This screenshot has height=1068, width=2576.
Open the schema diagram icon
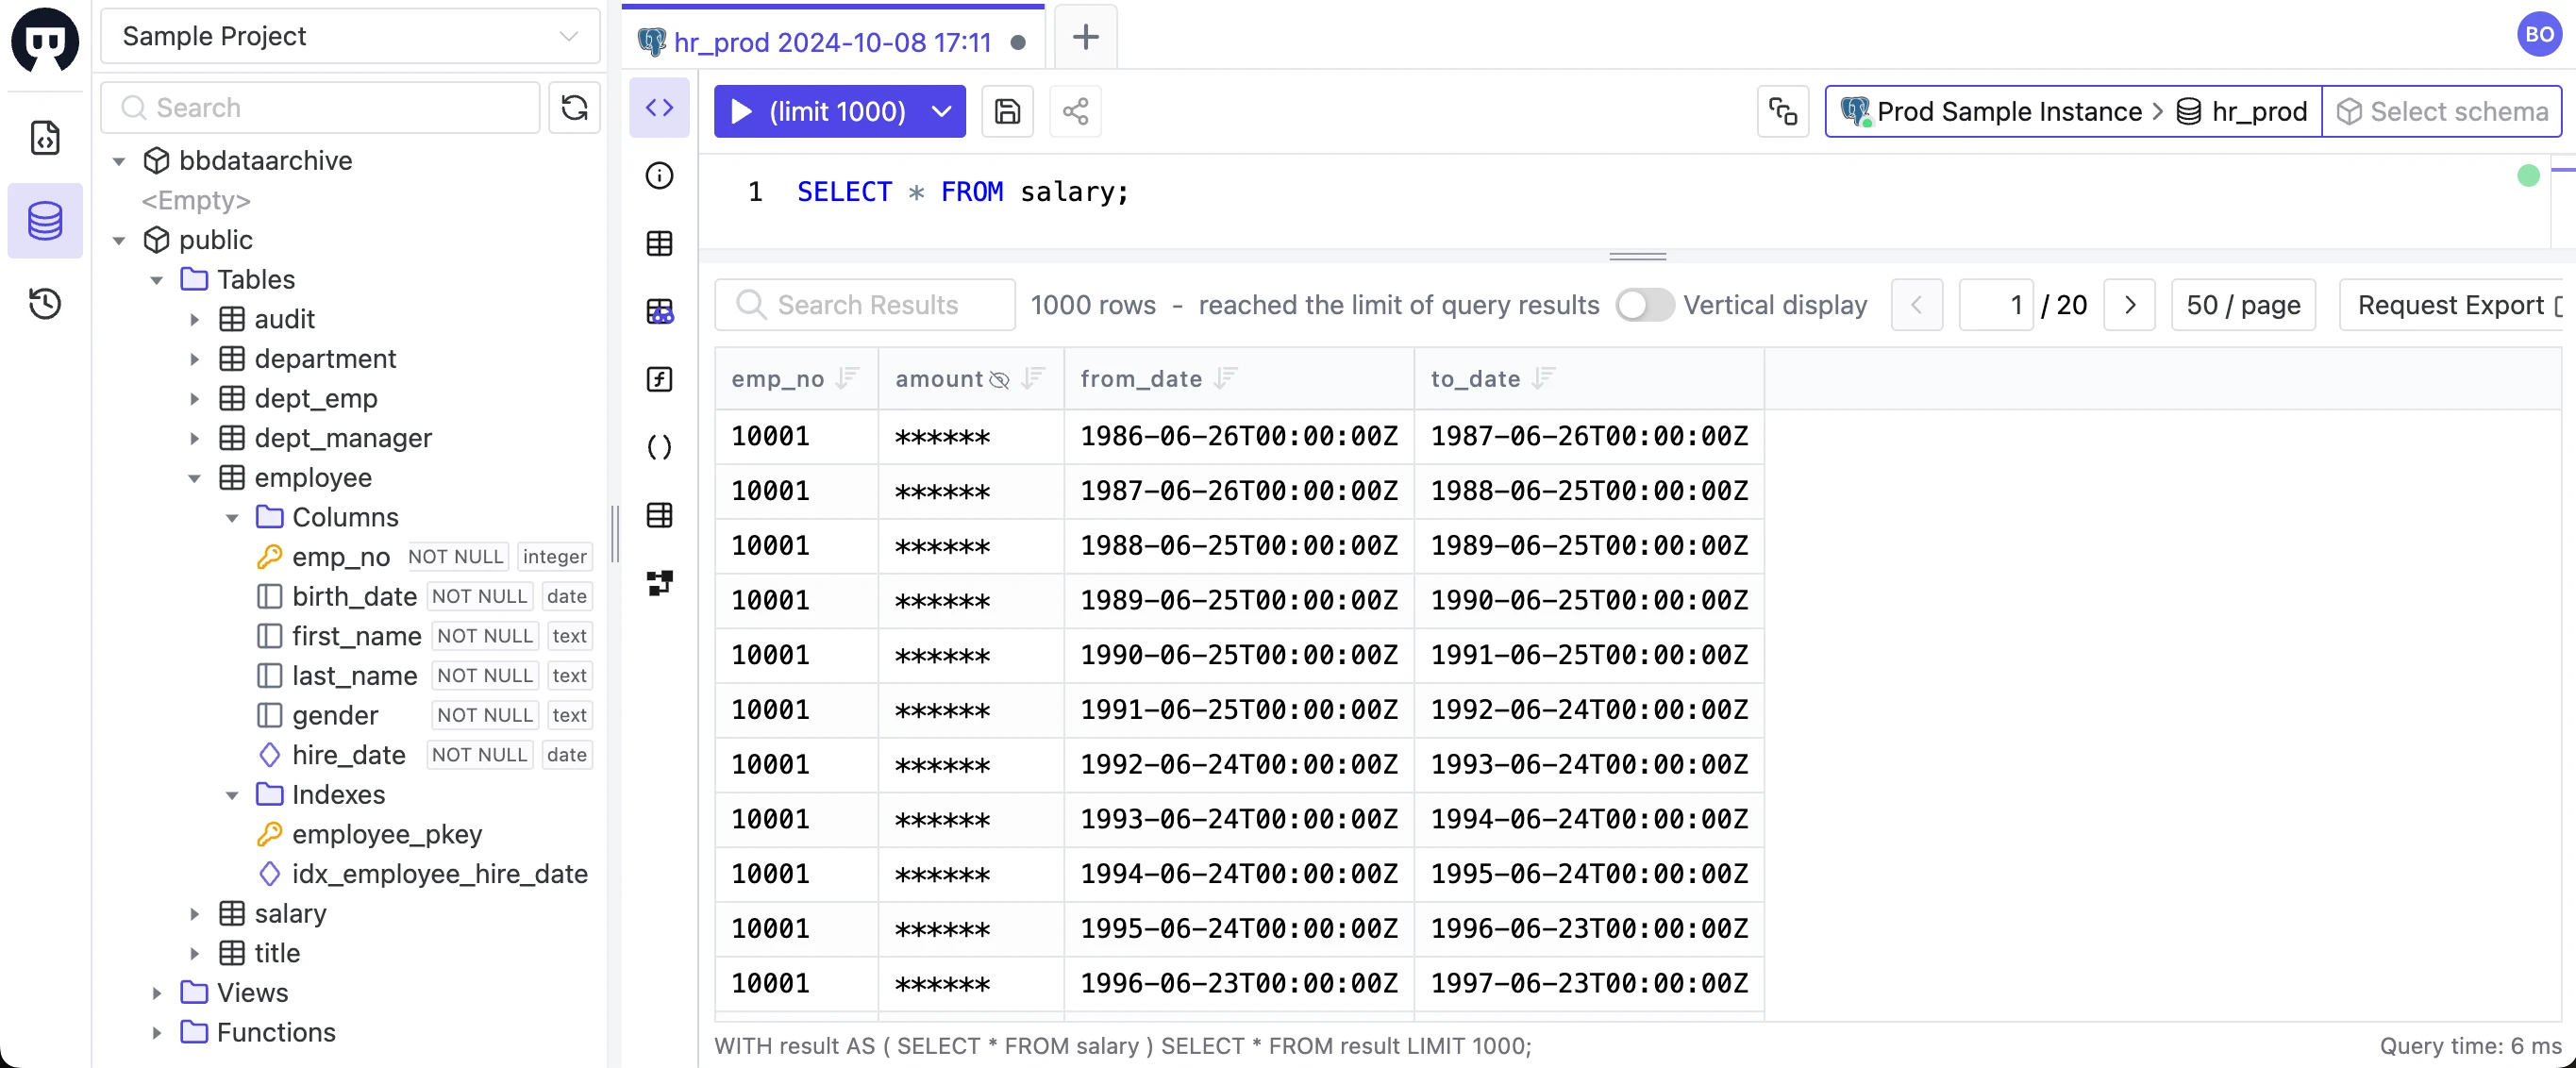(659, 584)
